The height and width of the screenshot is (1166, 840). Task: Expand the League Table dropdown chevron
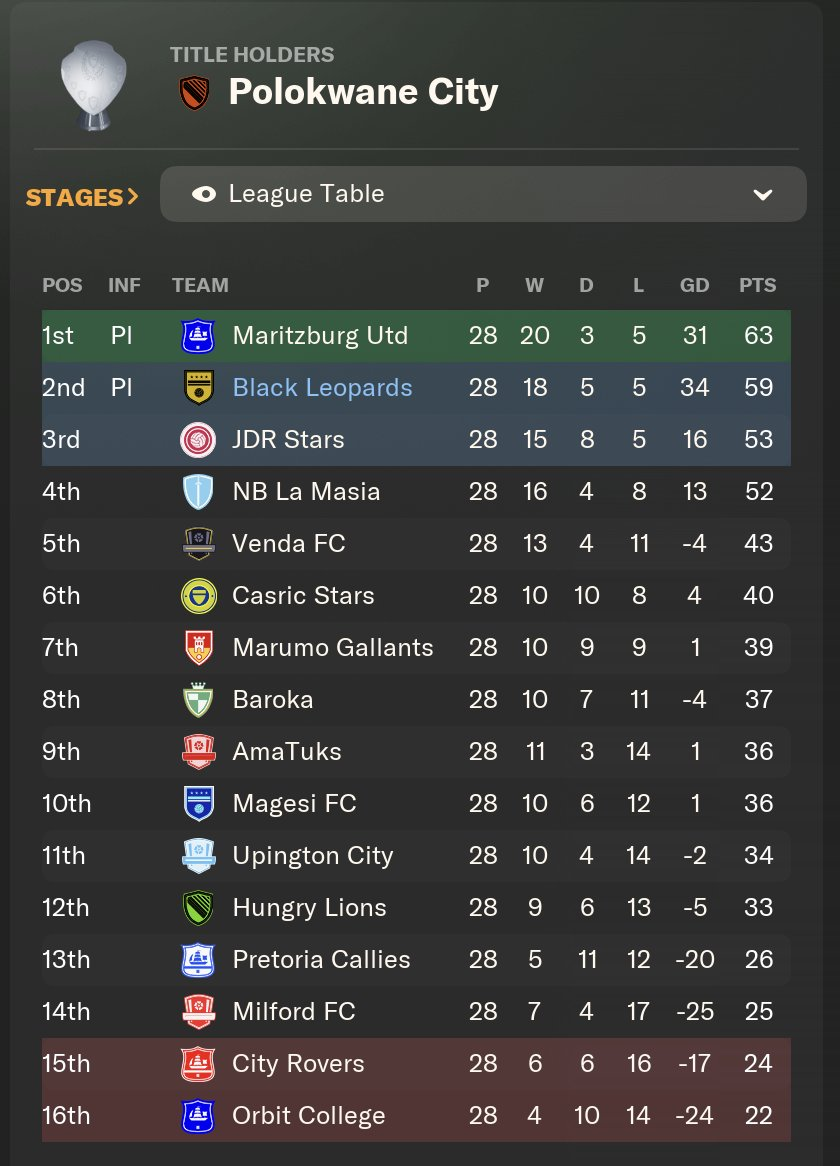763,194
